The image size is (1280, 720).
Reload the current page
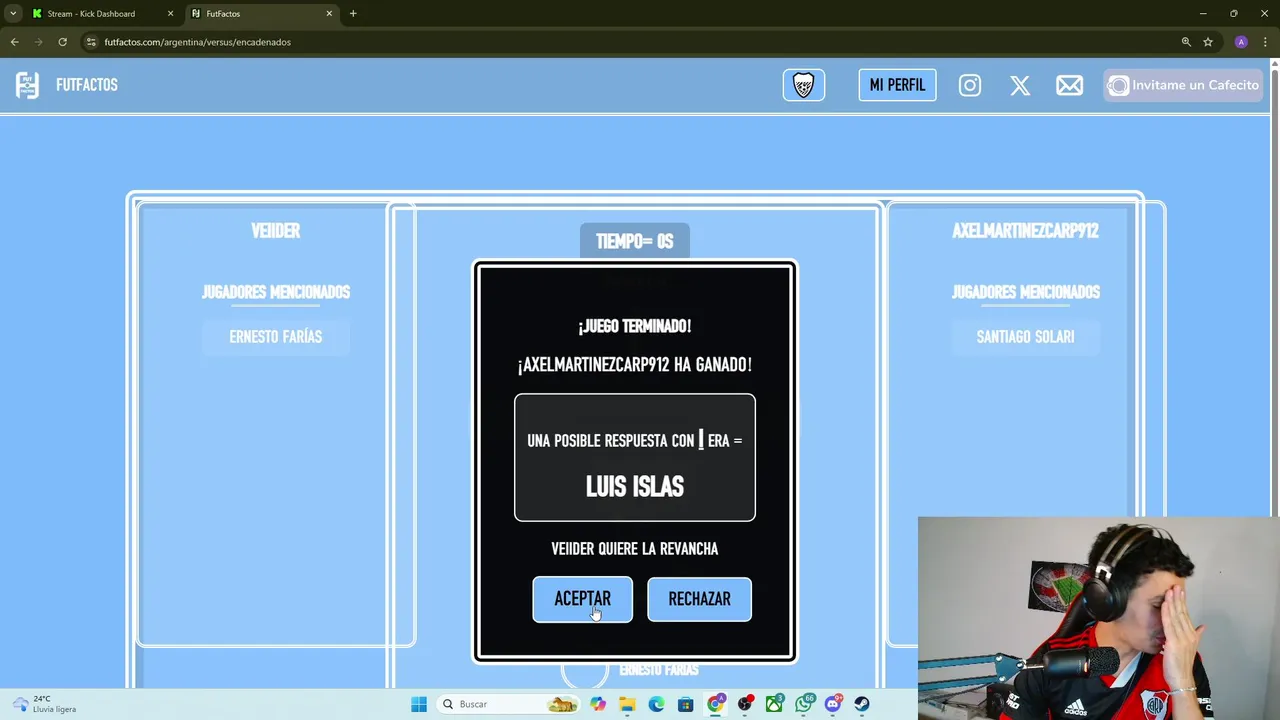[x=62, y=42]
